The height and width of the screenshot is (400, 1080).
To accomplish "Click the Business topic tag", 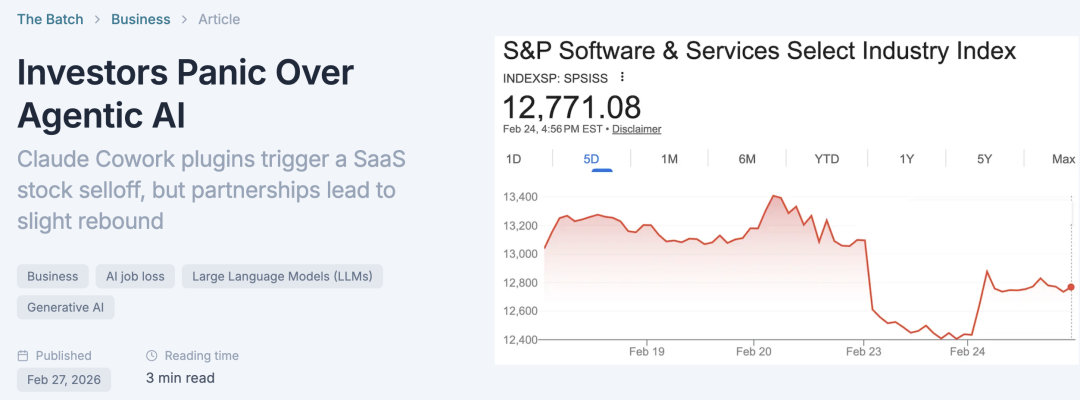I will coord(53,276).
